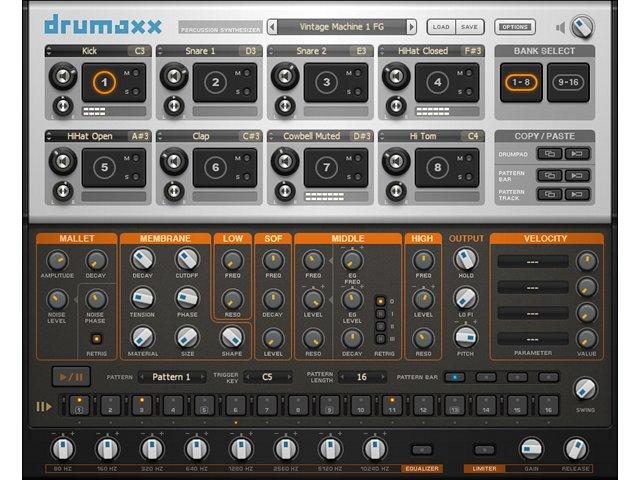Image resolution: width=640 pixels, height=480 pixels.
Task: Click the Hi Tom pan knob
Action: pos(396,191)
